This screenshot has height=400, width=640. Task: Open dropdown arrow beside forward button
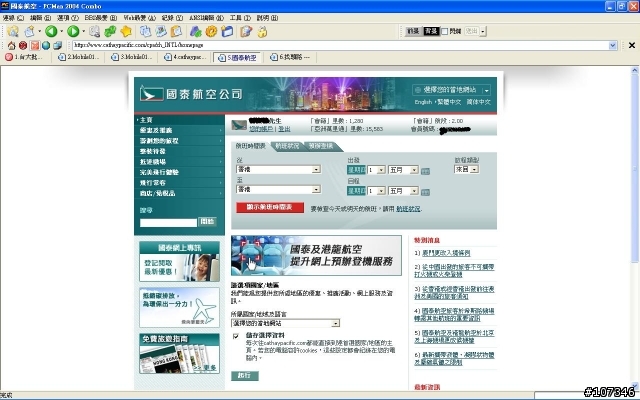tap(83, 31)
